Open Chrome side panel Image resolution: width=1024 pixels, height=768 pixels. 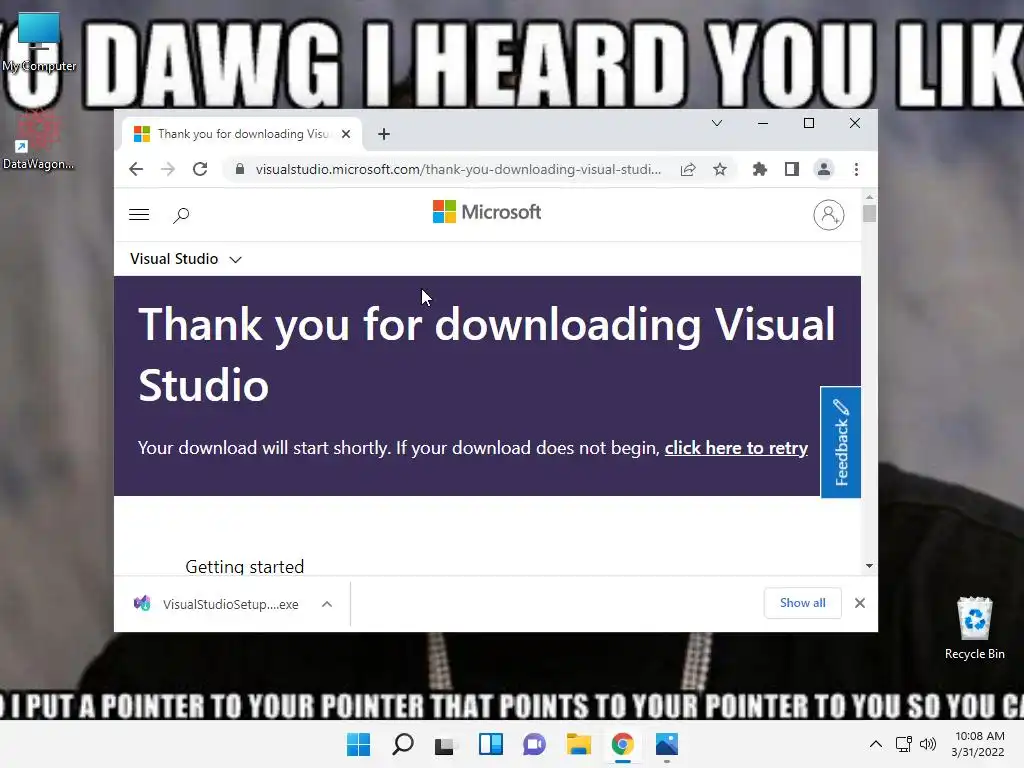[792, 170]
